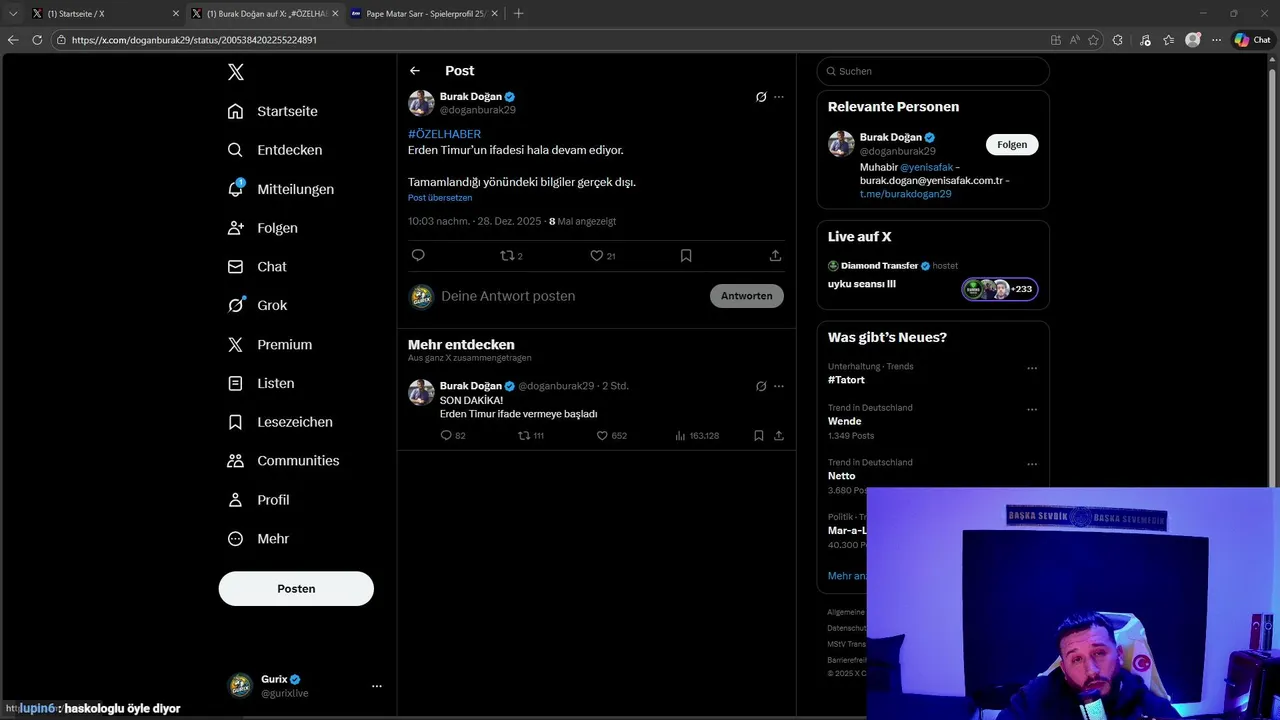Go back with the Post arrow
Screen dimensions: 1280x720
pyautogui.click(x=415, y=71)
